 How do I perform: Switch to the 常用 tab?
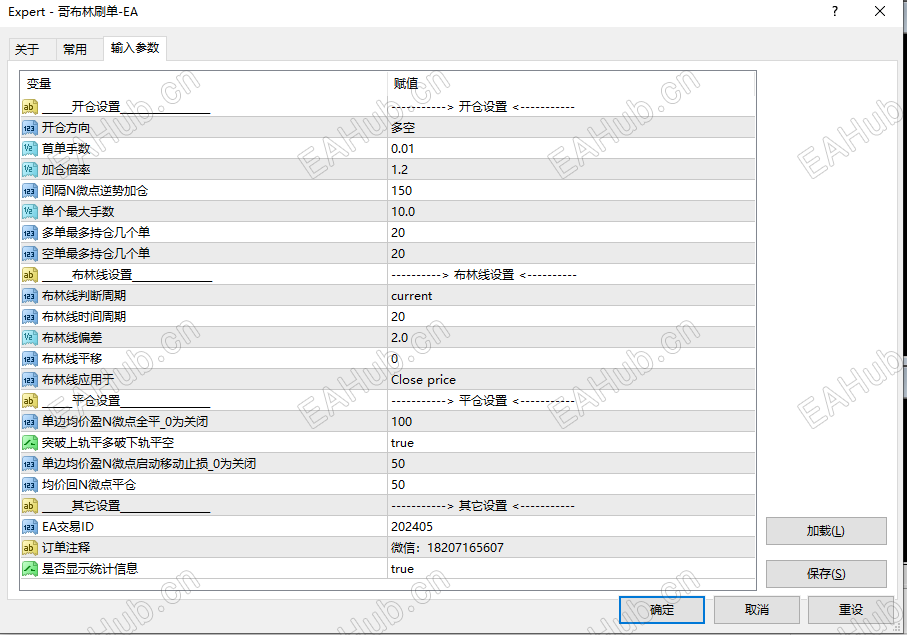[x=78, y=47]
